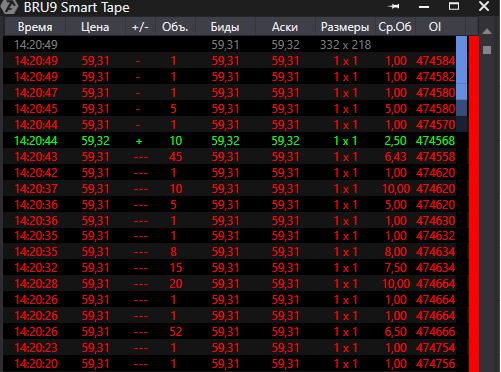The height and width of the screenshot is (372, 501).
Task: Click the app logo icon beside BRU9
Action: coord(8,6)
